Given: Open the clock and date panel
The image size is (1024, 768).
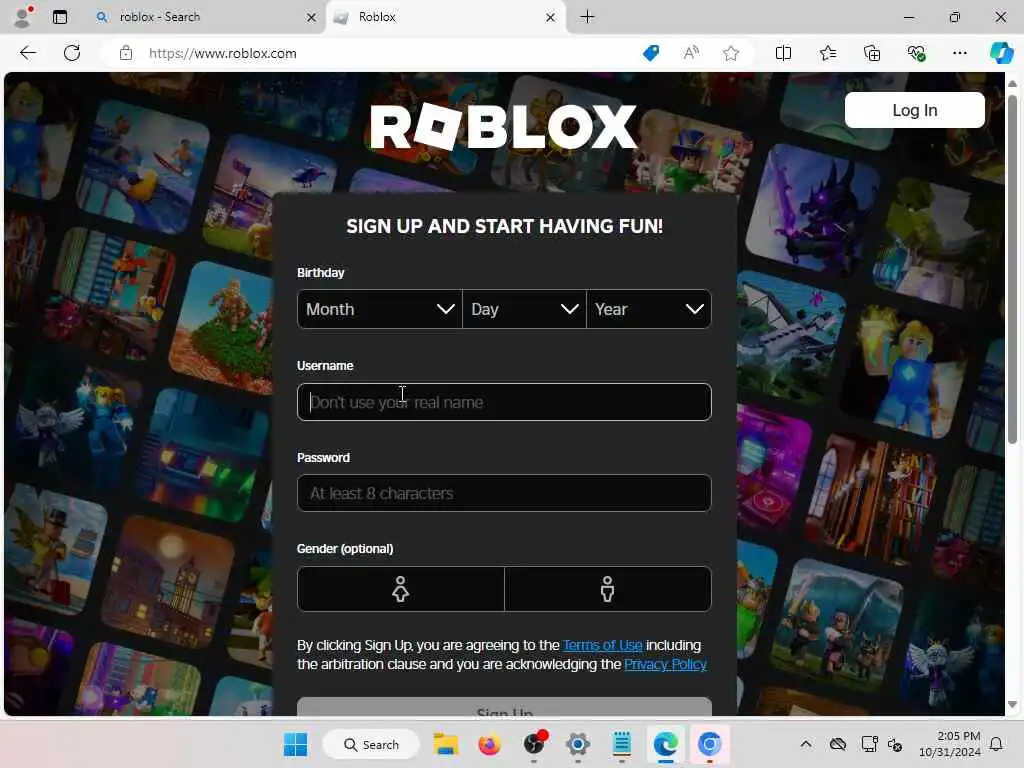Looking at the screenshot, I should coord(950,744).
